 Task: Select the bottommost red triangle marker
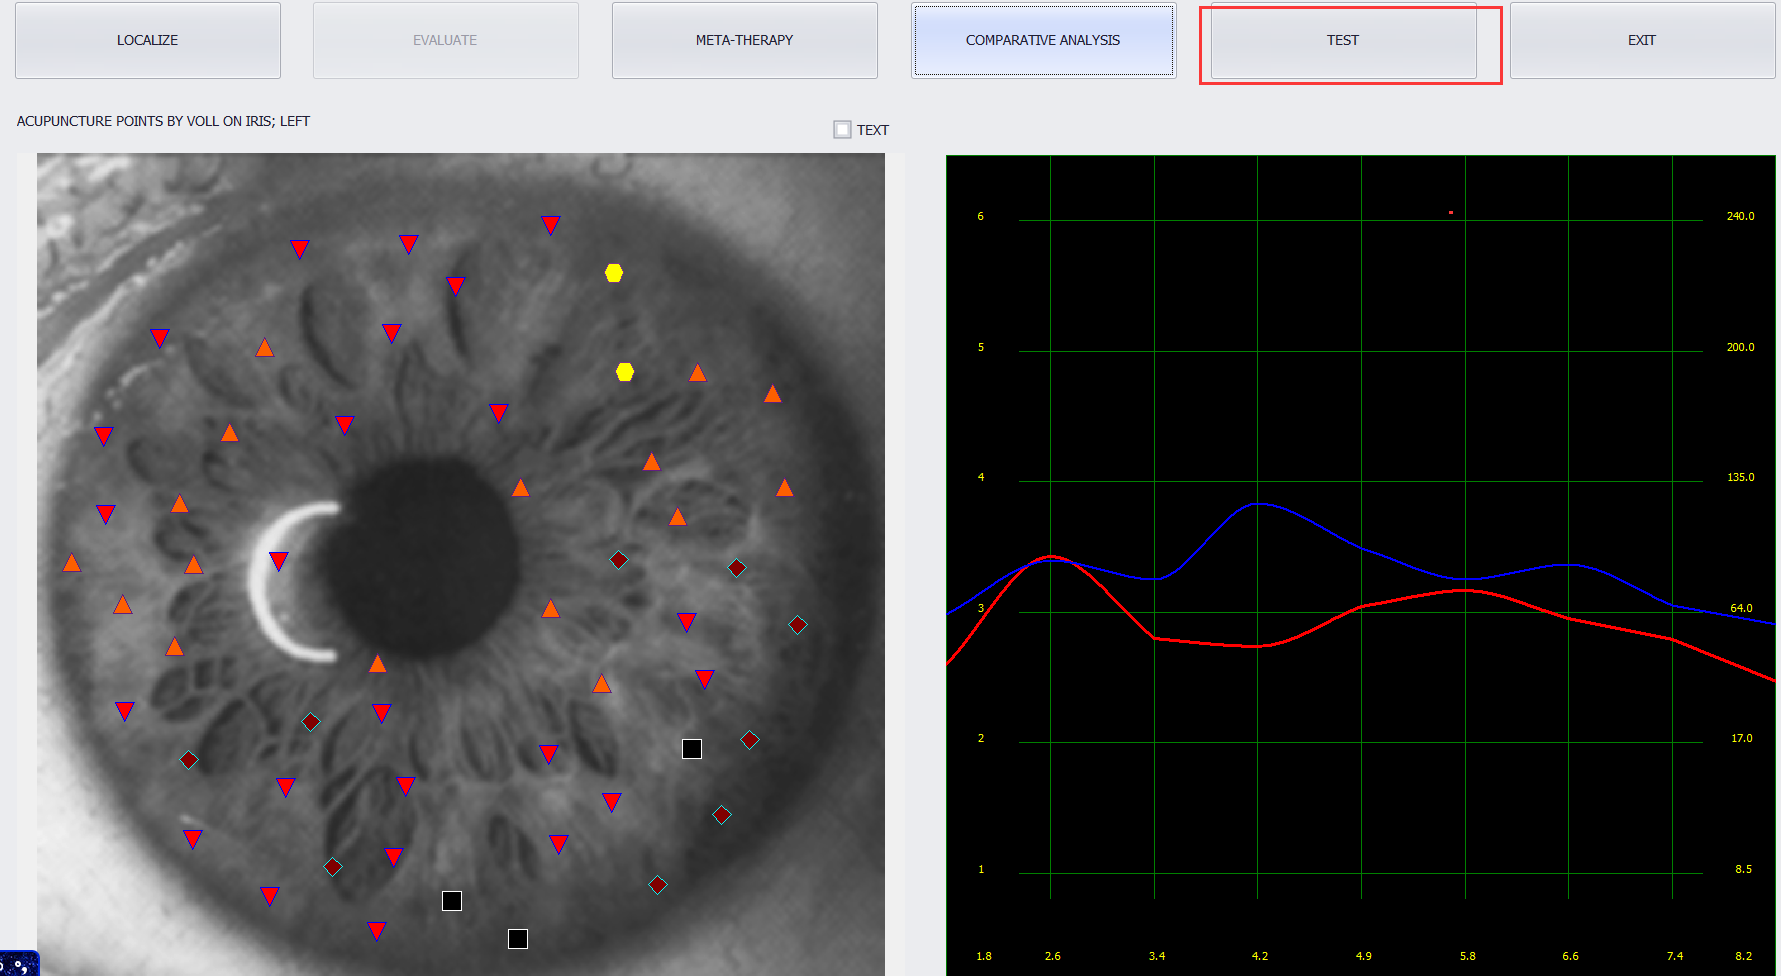377,931
